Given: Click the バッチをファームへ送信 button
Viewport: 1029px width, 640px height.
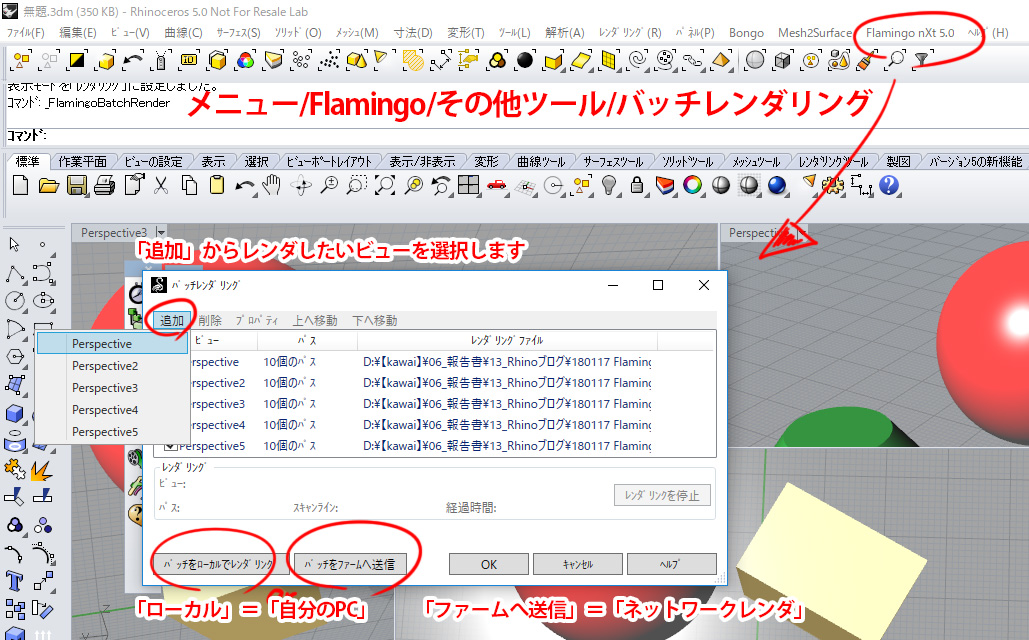Looking at the screenshot, I should (350, 564).
